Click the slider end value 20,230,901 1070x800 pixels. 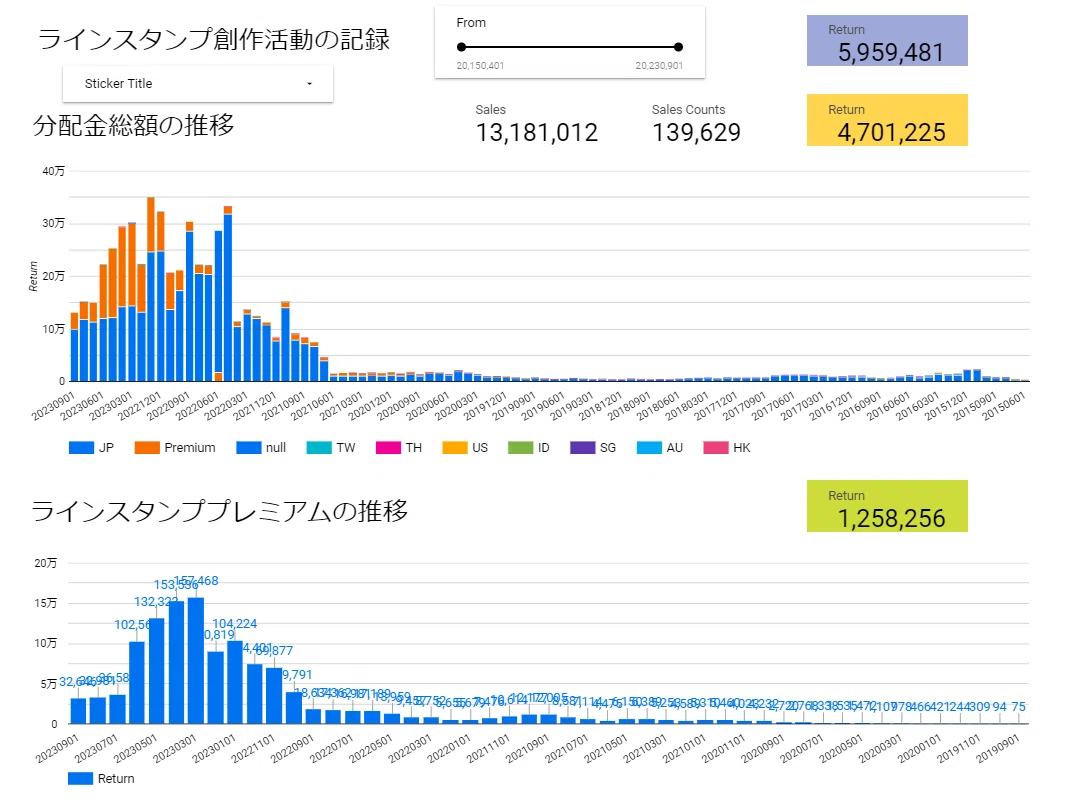click(659, 66)
